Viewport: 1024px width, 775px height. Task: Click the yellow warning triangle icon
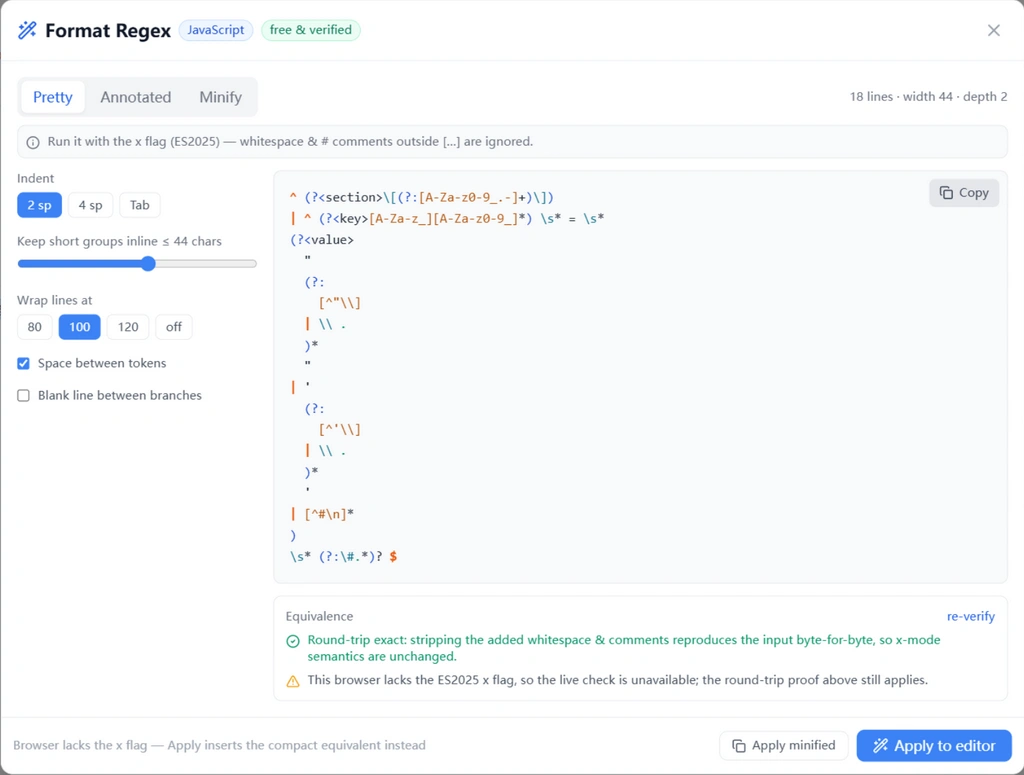(x=293, y=681)
